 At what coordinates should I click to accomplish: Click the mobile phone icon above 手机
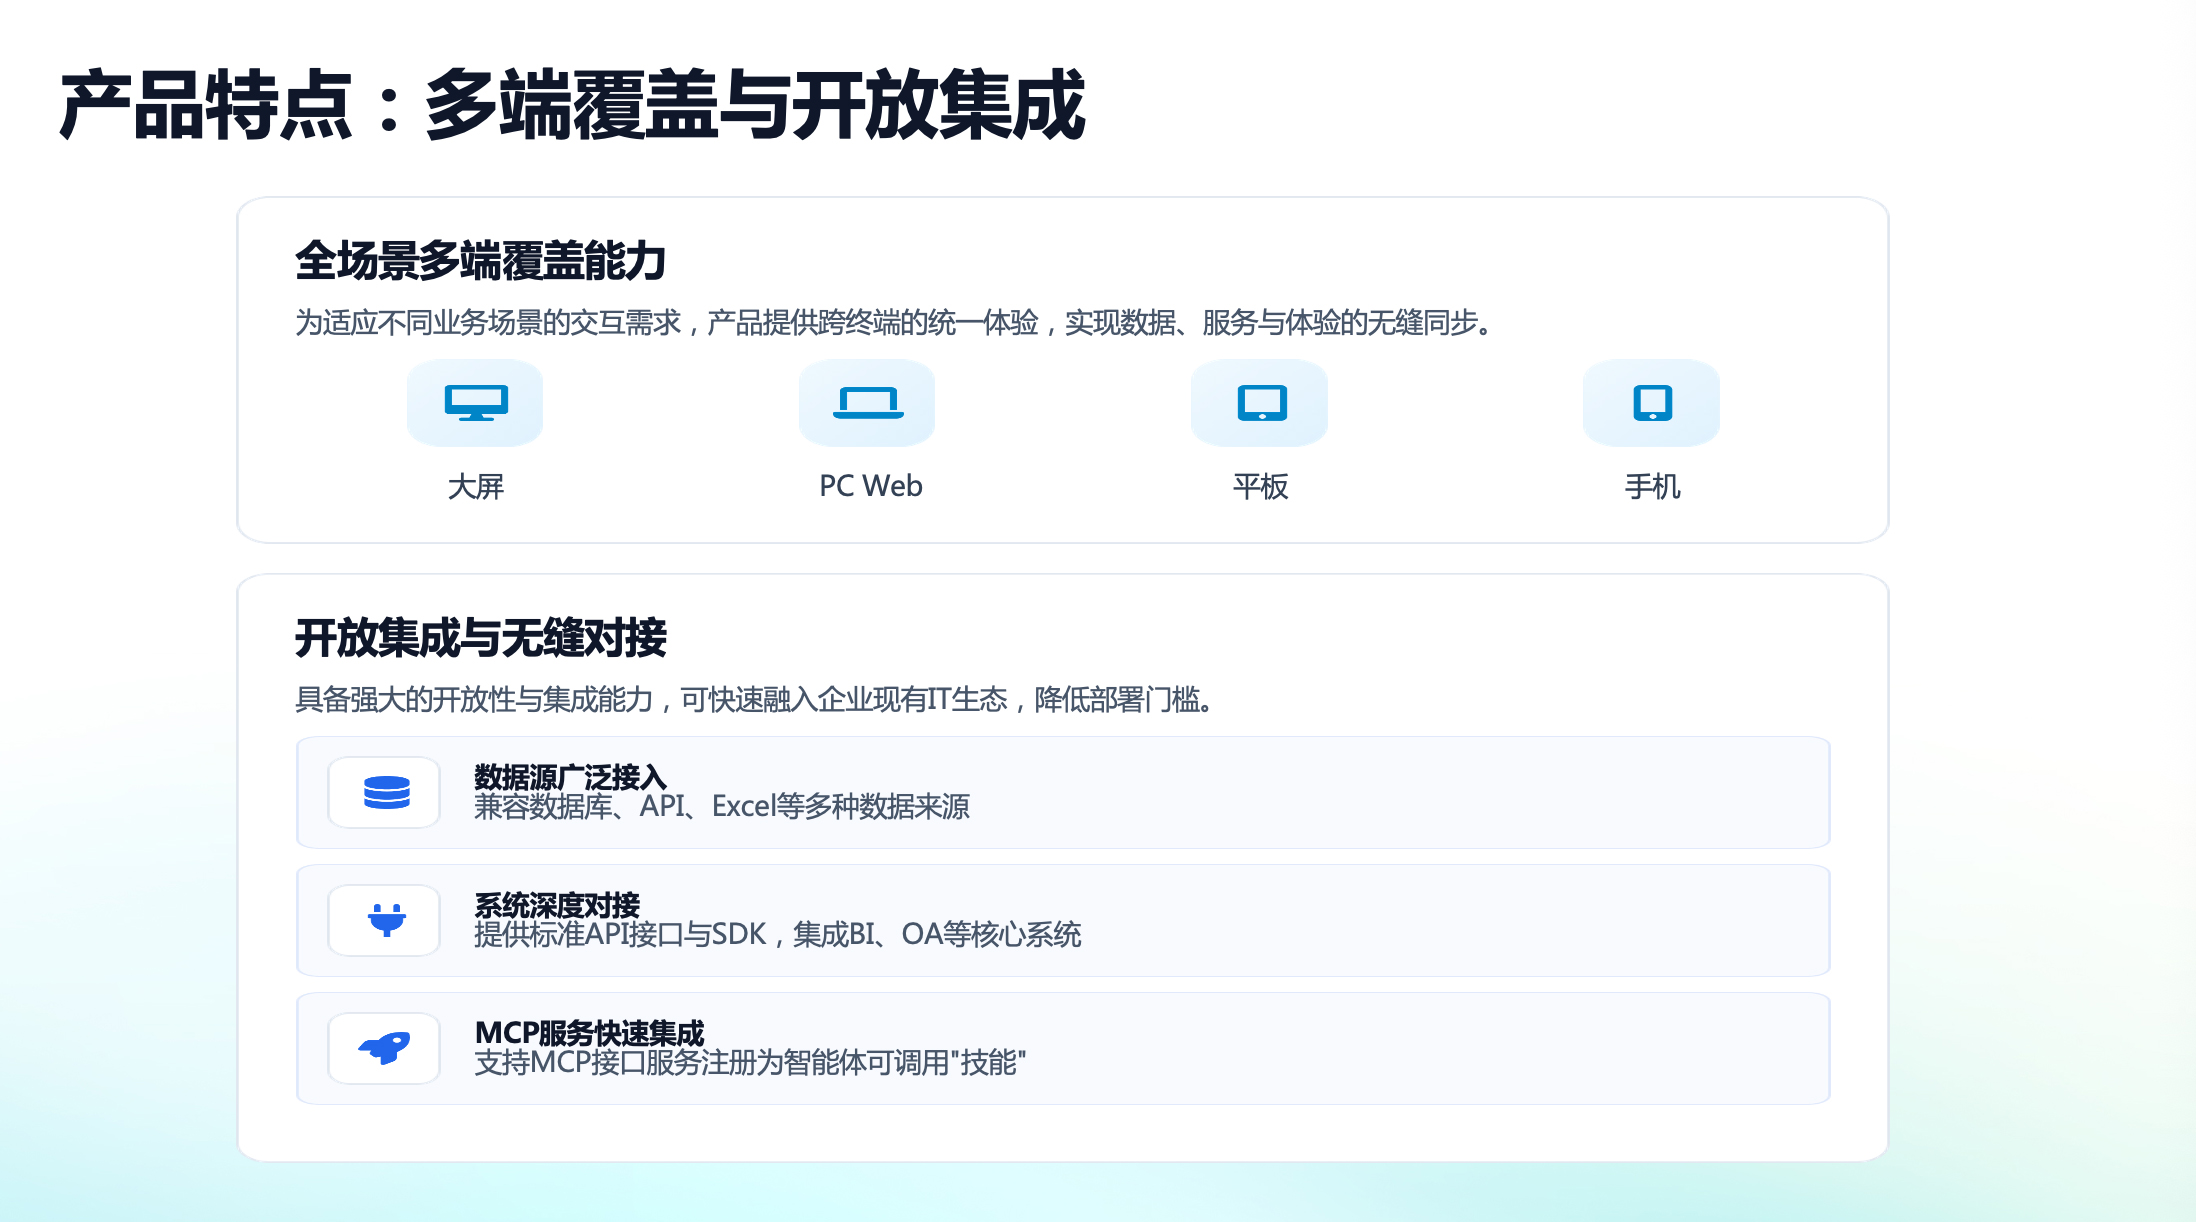1652,402
